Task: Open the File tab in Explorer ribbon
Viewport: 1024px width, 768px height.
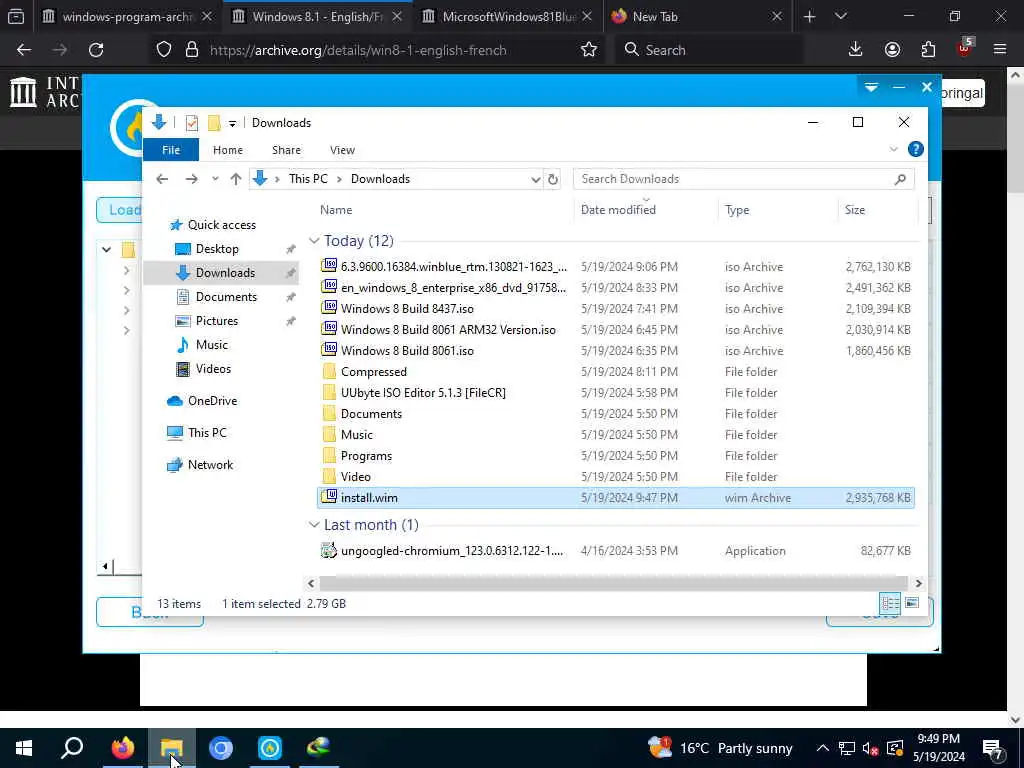Action: pos(170,150)
